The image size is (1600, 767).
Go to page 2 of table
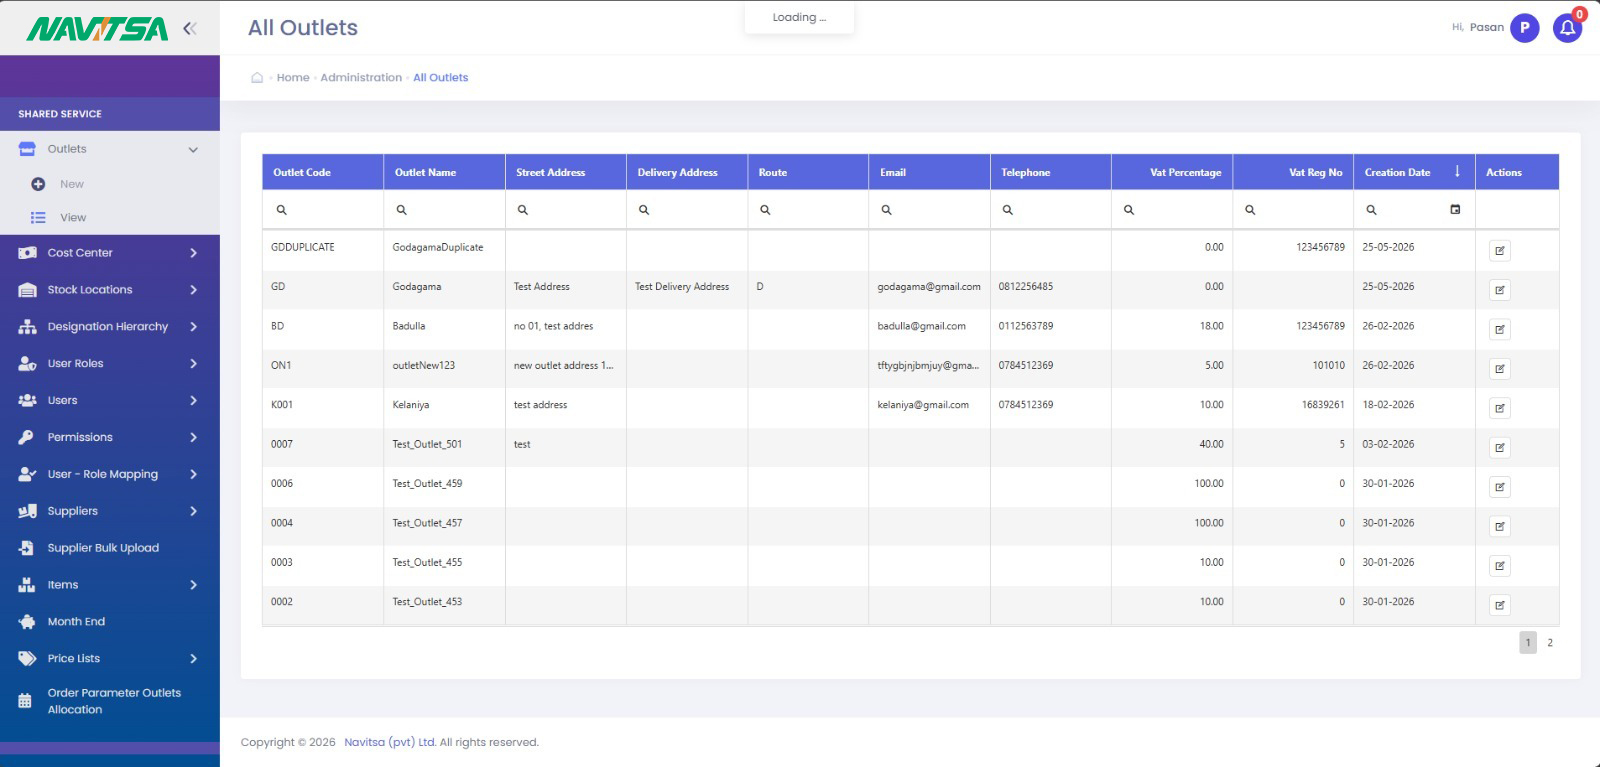point(1550,643)
